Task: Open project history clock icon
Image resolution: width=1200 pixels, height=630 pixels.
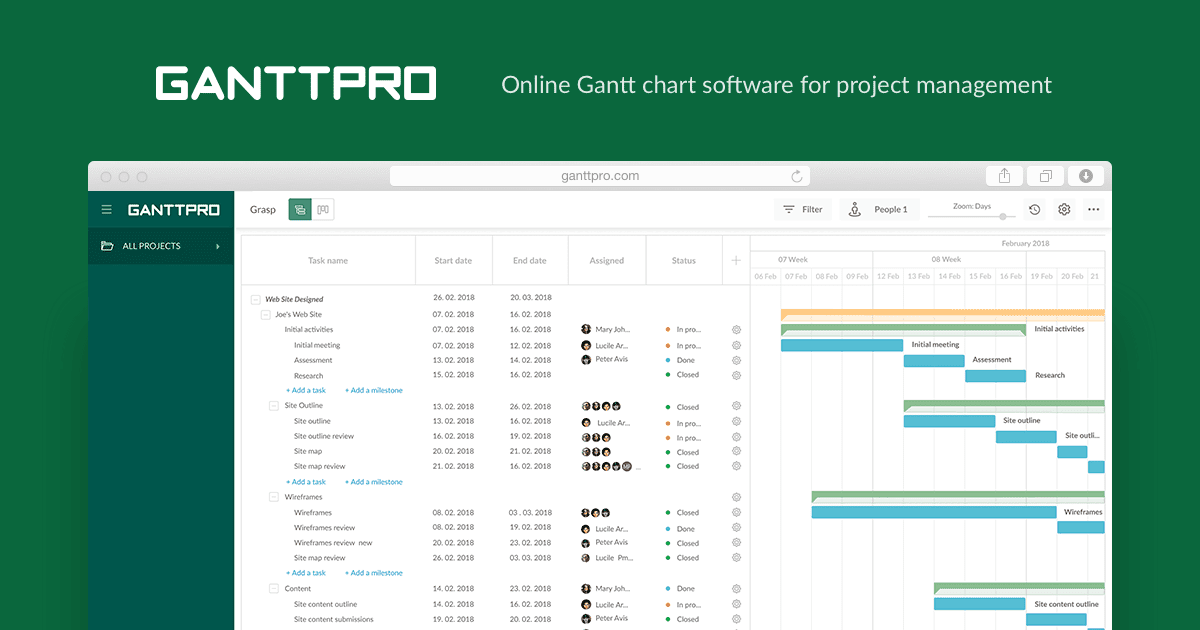Action: point(1035,210)
